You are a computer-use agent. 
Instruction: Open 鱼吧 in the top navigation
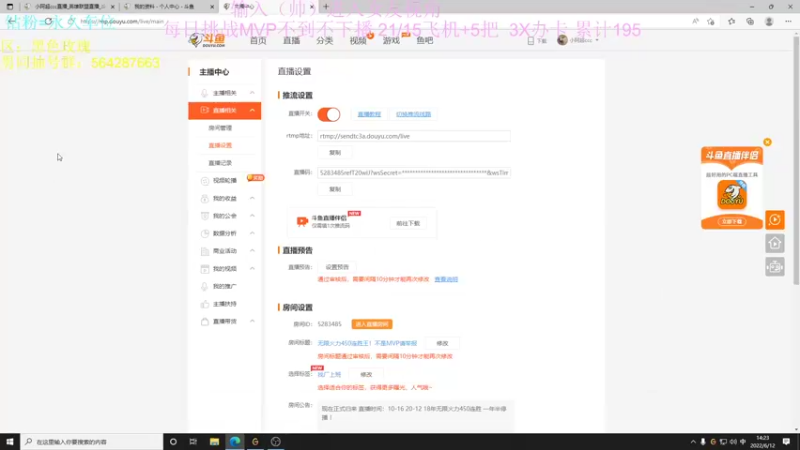[x=424, y=40]
